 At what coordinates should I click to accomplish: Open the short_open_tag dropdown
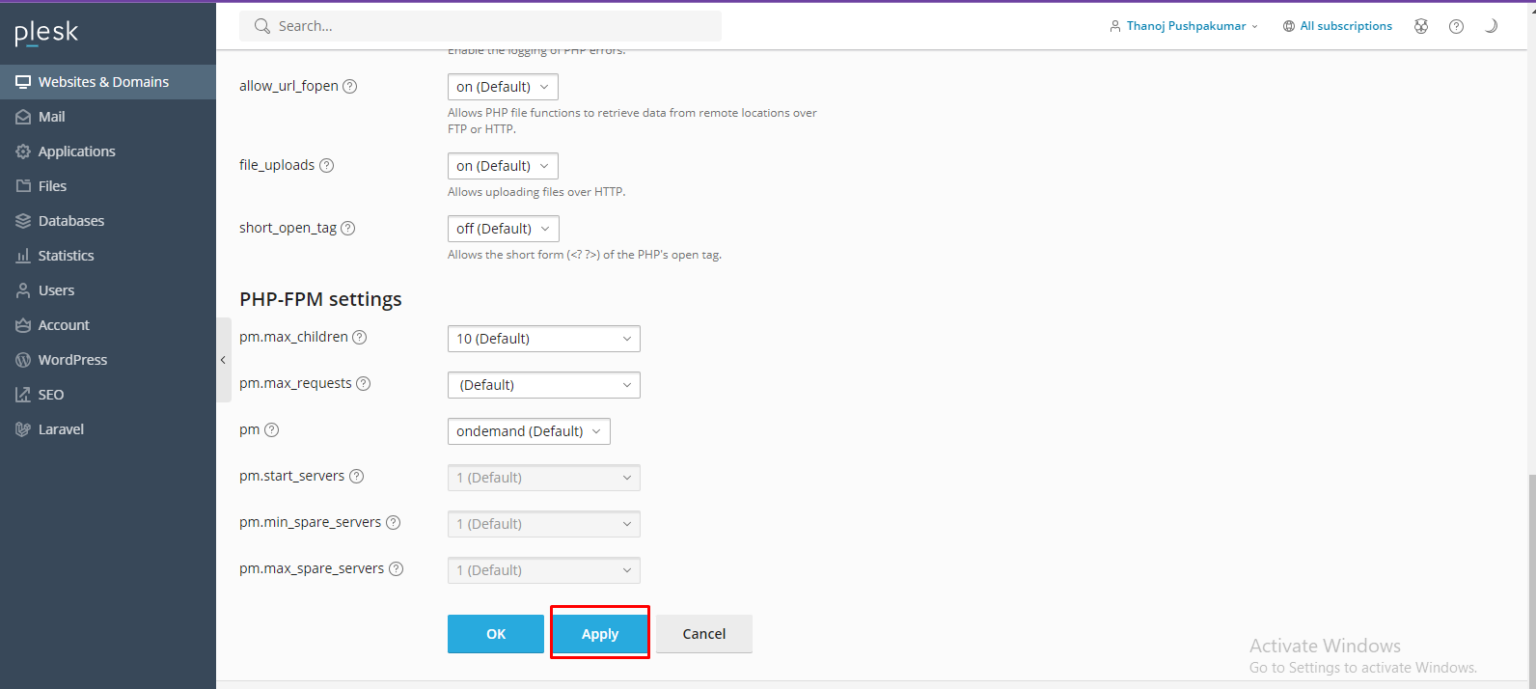click(503, 229)
